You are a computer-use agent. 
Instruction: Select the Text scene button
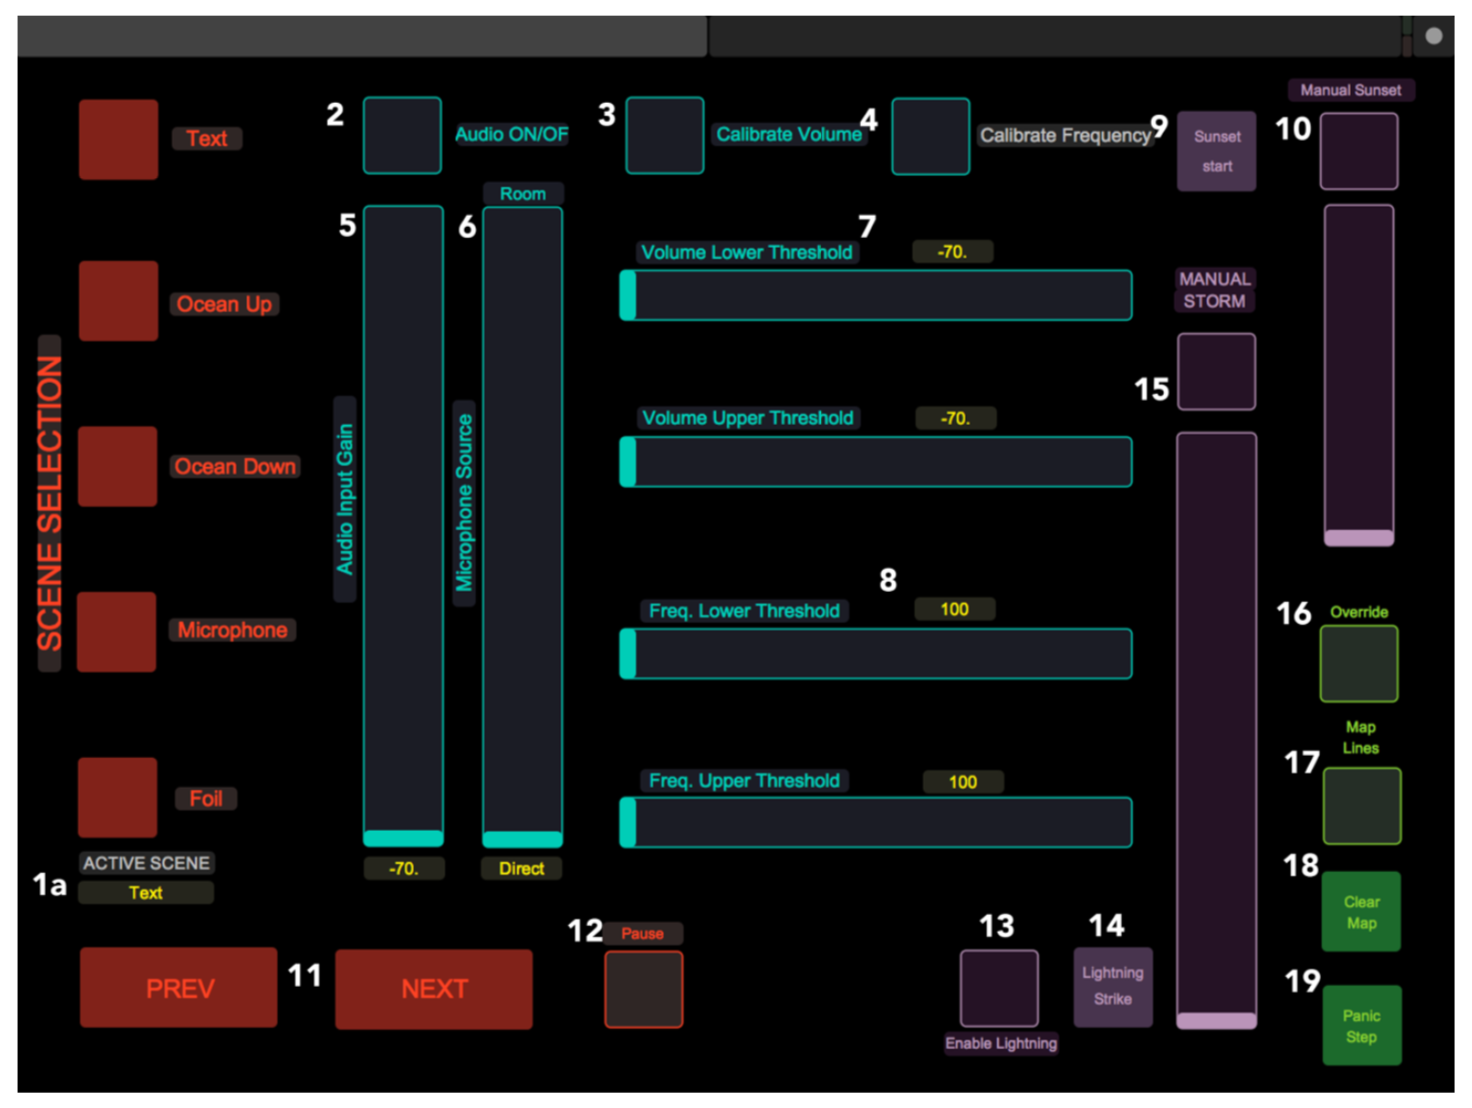[x=118, y=139]
